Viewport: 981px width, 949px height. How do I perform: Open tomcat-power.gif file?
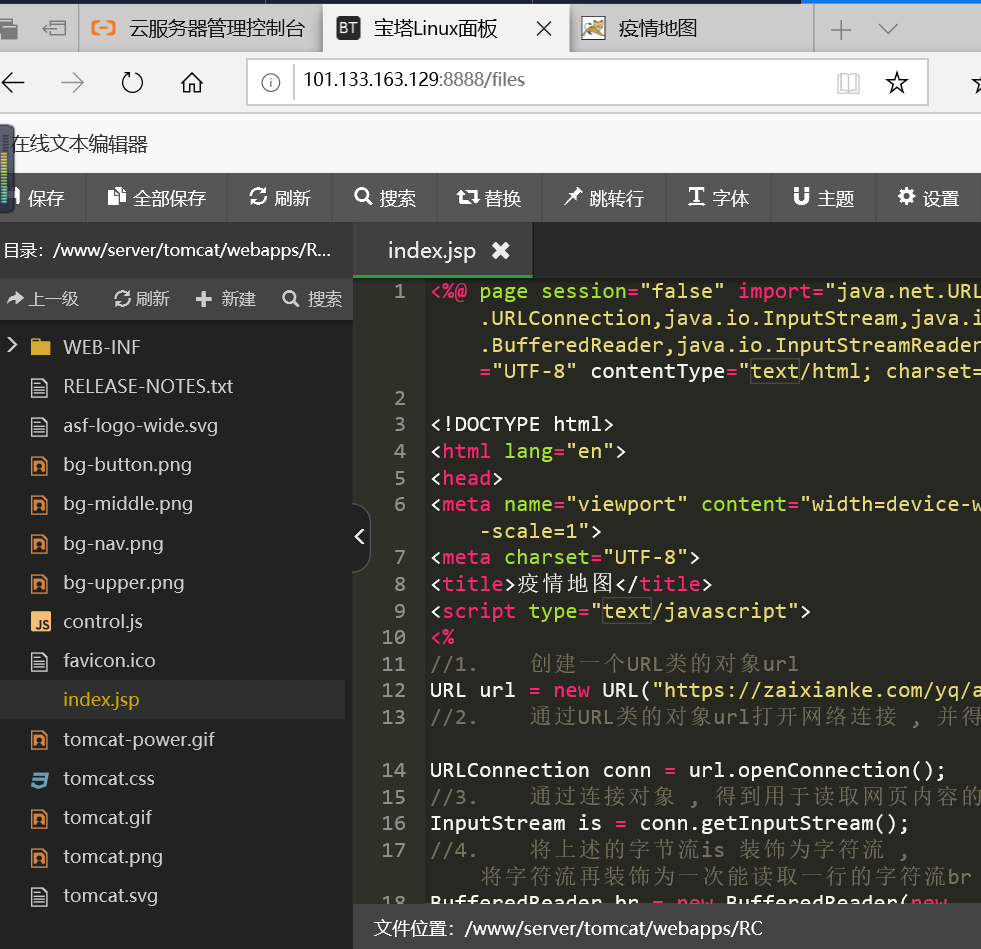click(x=138, y=739)
